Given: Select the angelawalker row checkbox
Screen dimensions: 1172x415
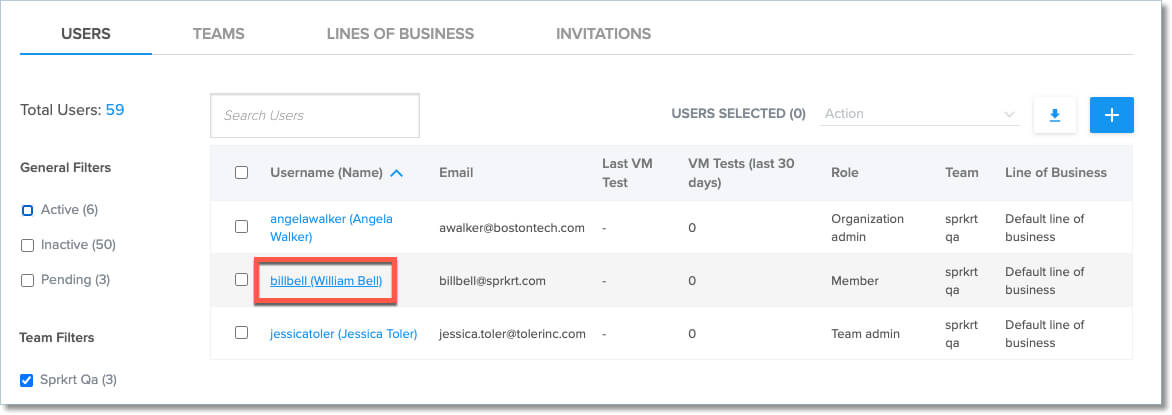Looking at the screenshot, I should [x=241, y=227].
